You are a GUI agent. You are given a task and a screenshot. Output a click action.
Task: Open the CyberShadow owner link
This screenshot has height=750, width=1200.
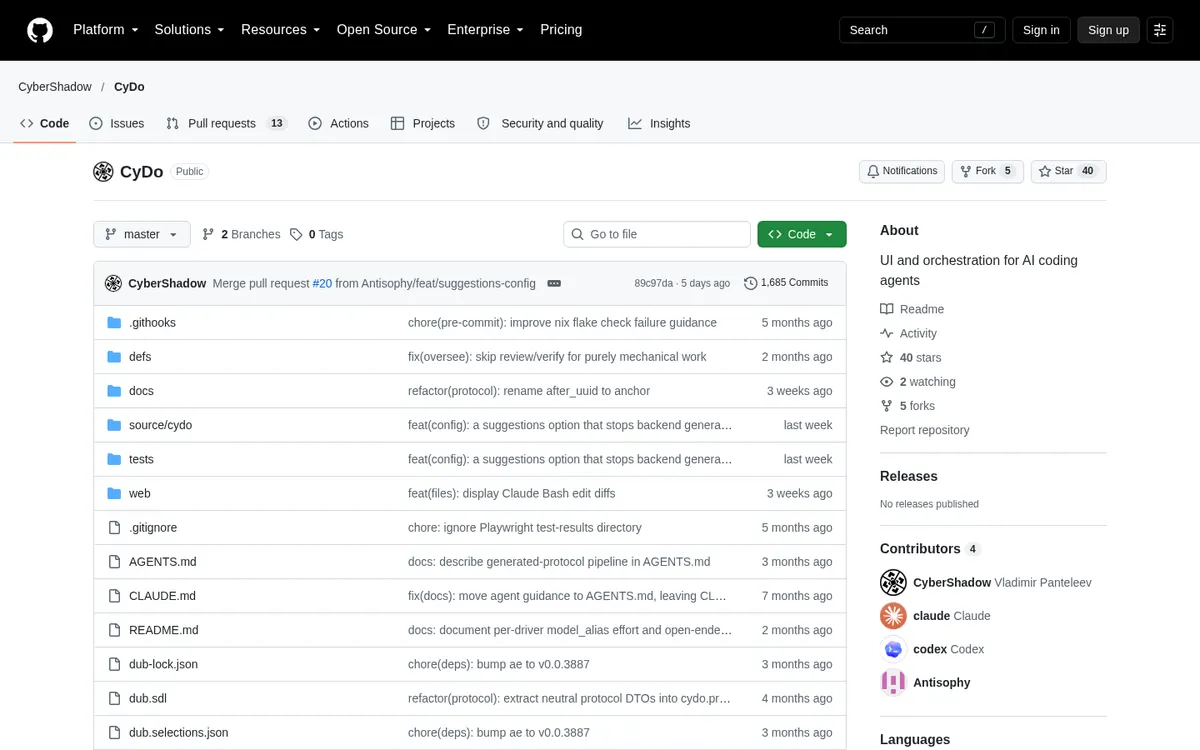[55, 87]
